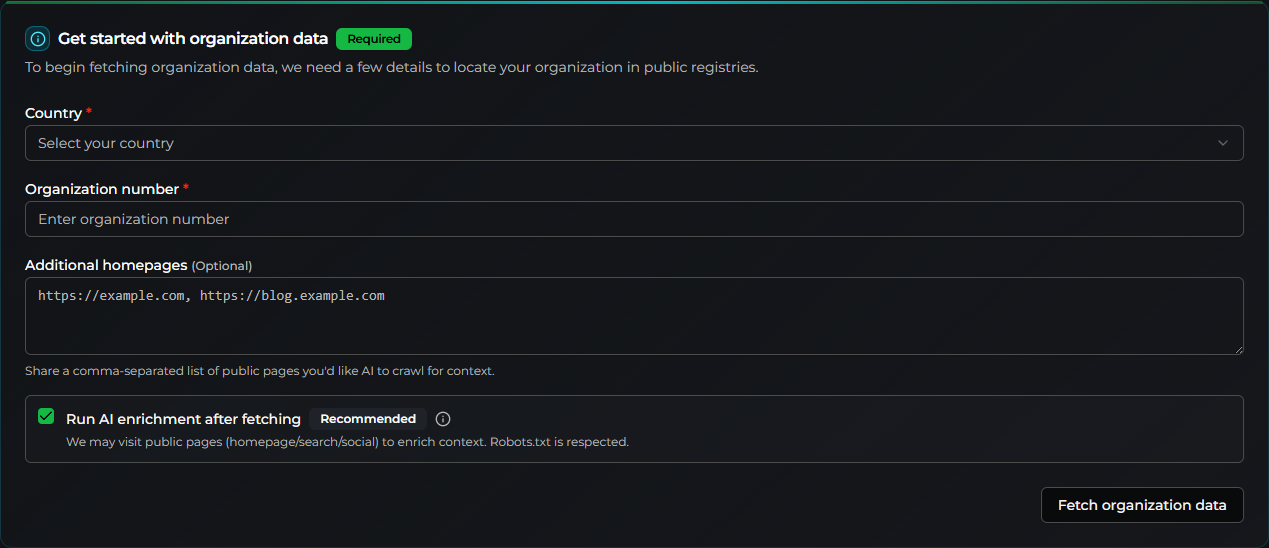Click the comma-separated list helper text

260,371
